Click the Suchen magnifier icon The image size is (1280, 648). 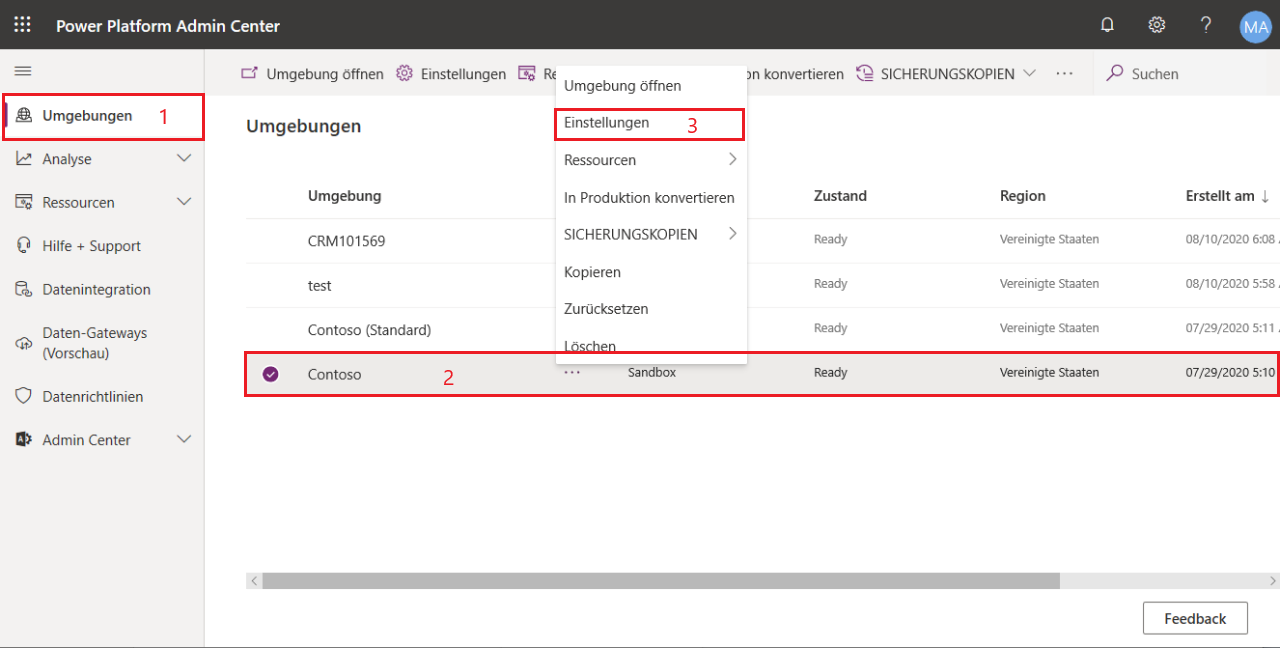pos(1115,74)
